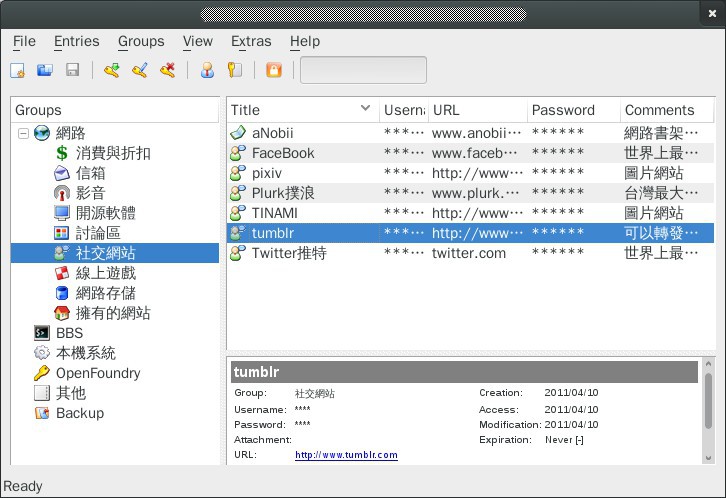726x498 pixels.
Task: Select the tumblr entry row
Action: 470,233
